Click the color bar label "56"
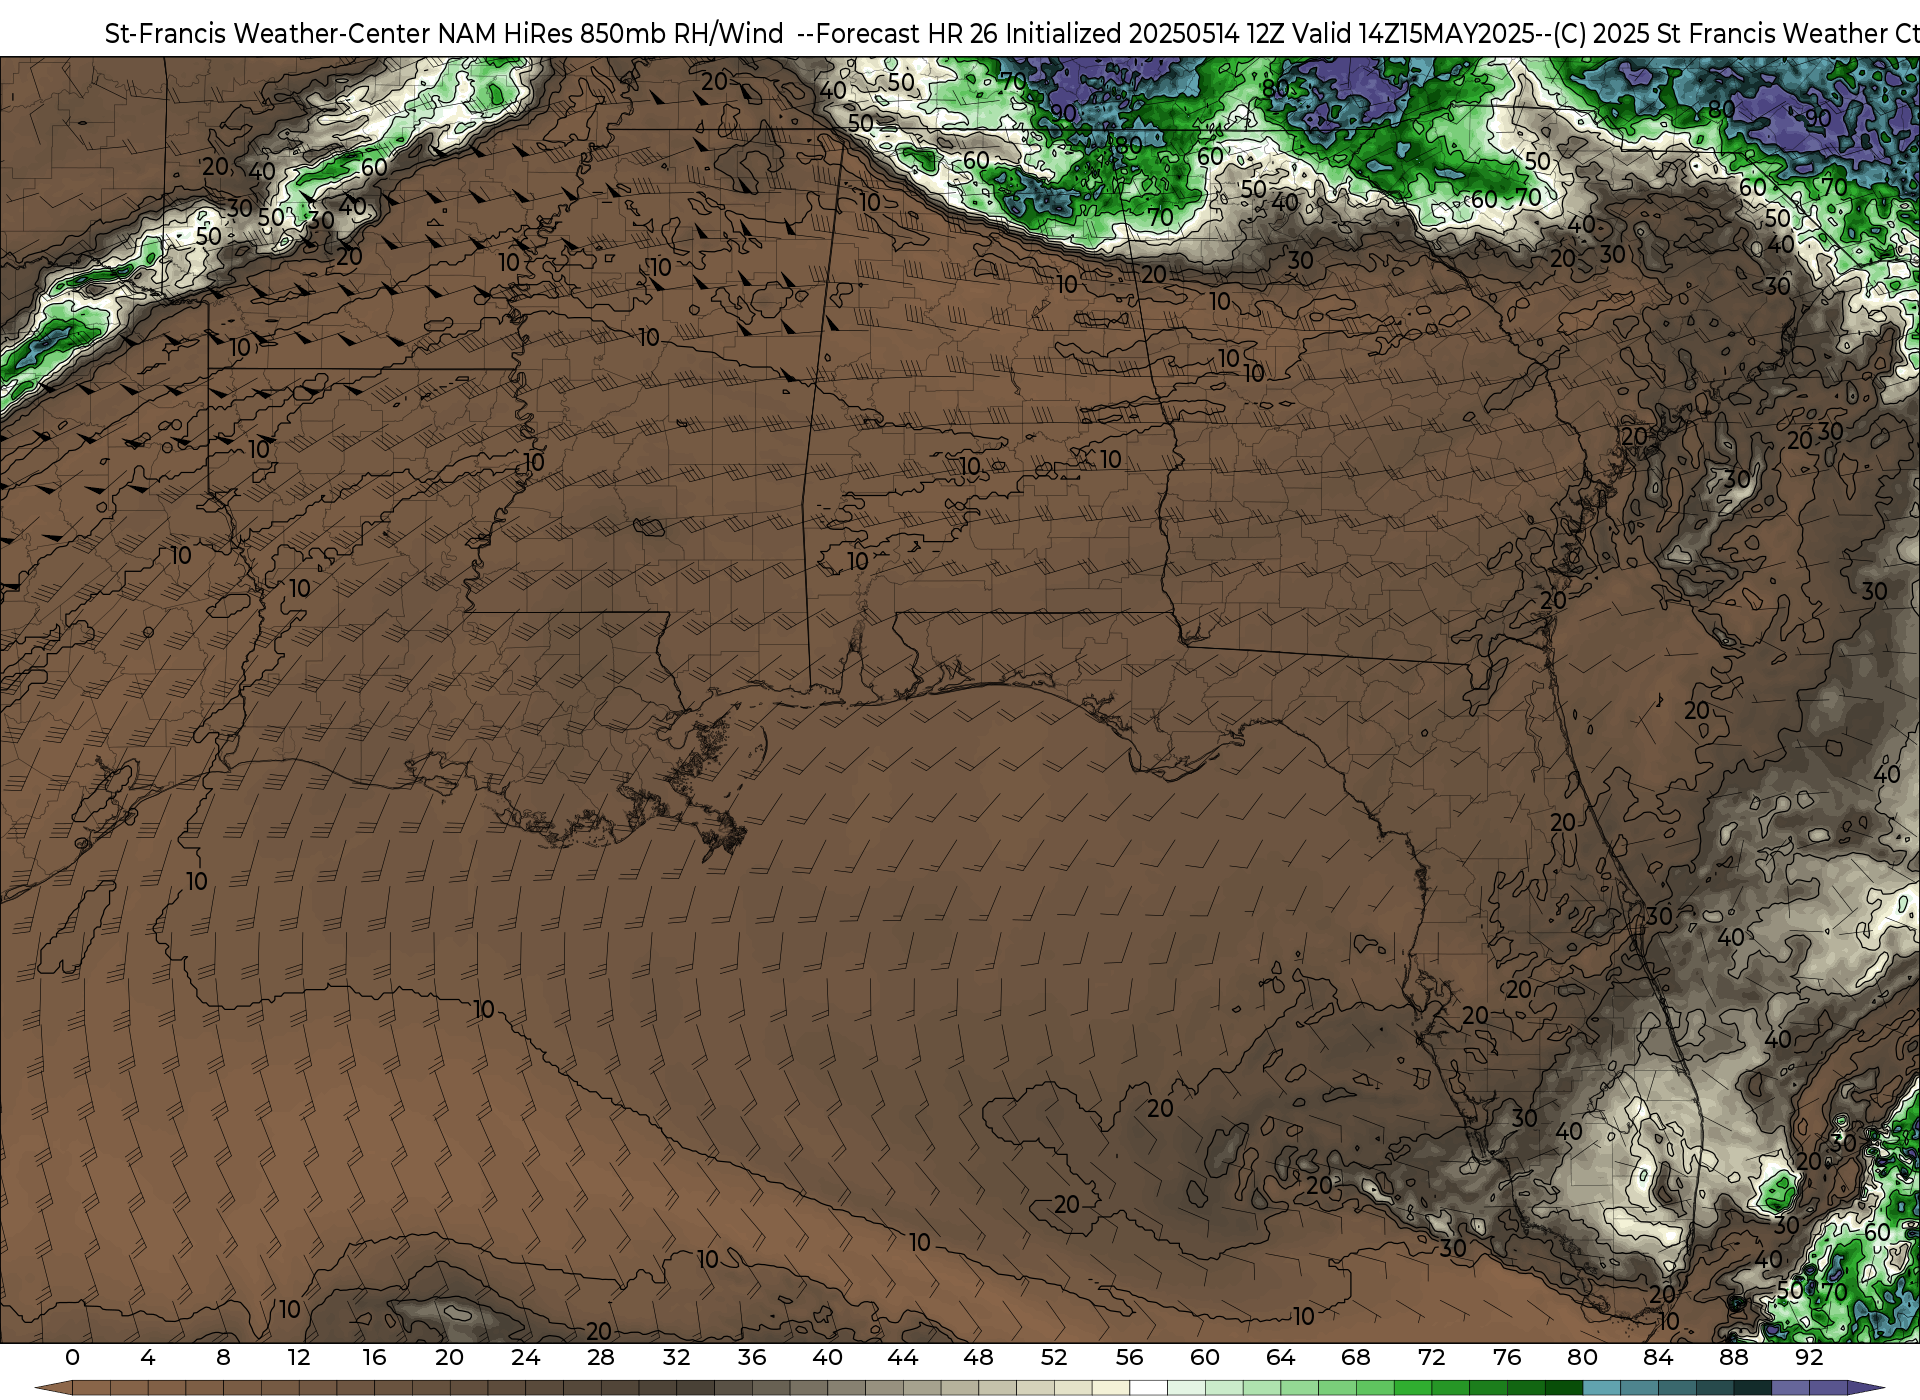Image resolution: width=1920 pixels, height=1400 pixels. click(x=1129, y=1358)
